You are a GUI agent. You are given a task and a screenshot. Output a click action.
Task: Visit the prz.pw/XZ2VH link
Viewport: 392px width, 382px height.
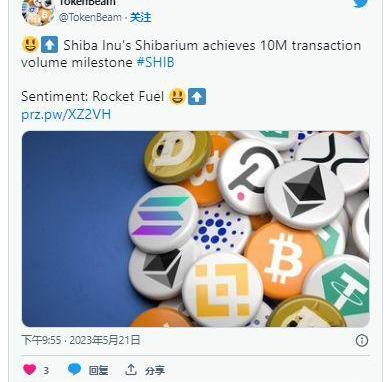pyautogui.click(x=66, y=114)
